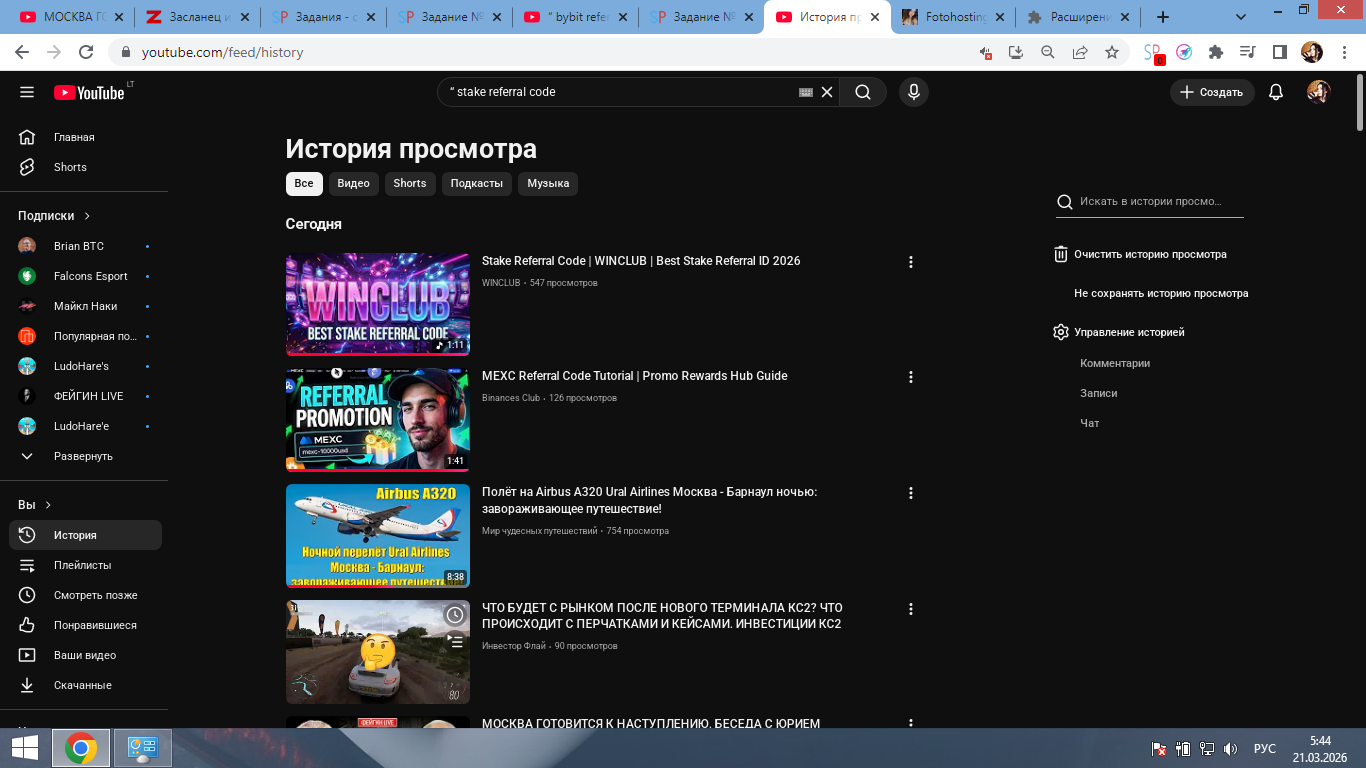Click the volume icon in system tray

1230,749
